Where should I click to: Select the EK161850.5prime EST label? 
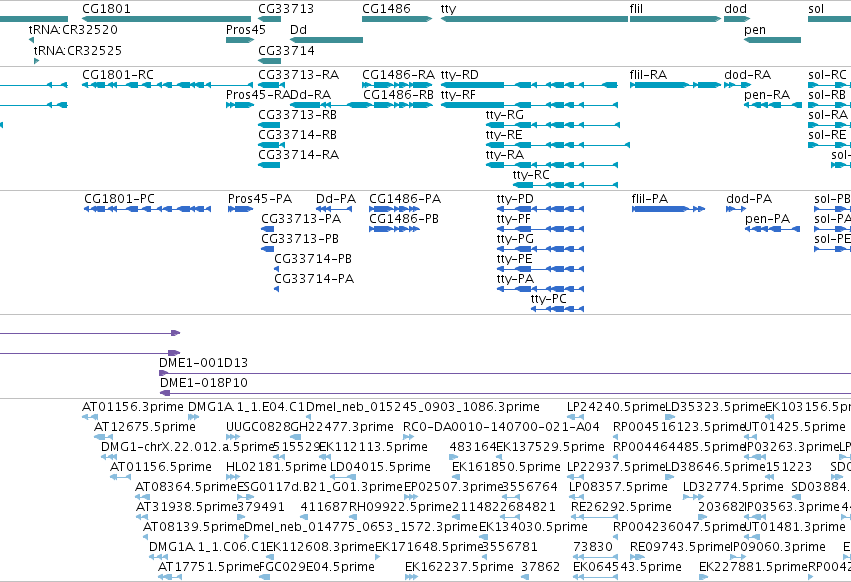click(x=506, y=467)
